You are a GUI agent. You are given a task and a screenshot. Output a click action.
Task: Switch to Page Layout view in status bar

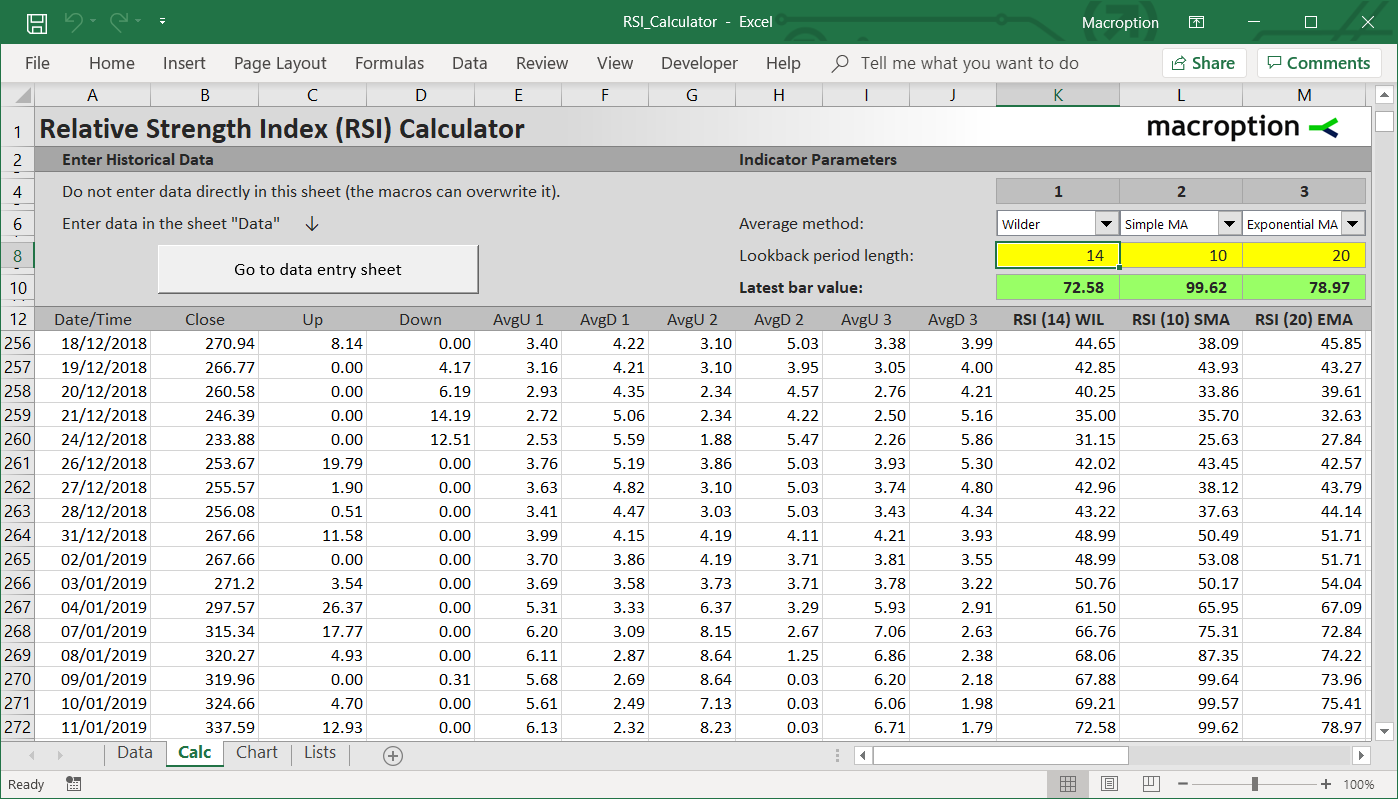1109,784
